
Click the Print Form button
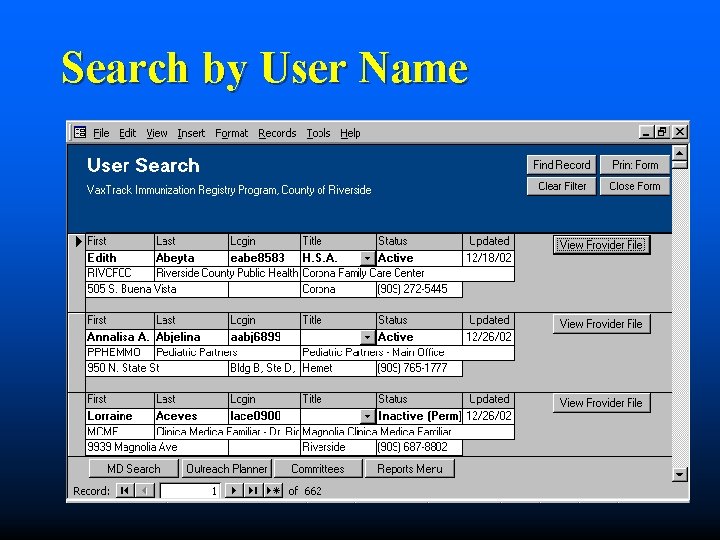635,165
